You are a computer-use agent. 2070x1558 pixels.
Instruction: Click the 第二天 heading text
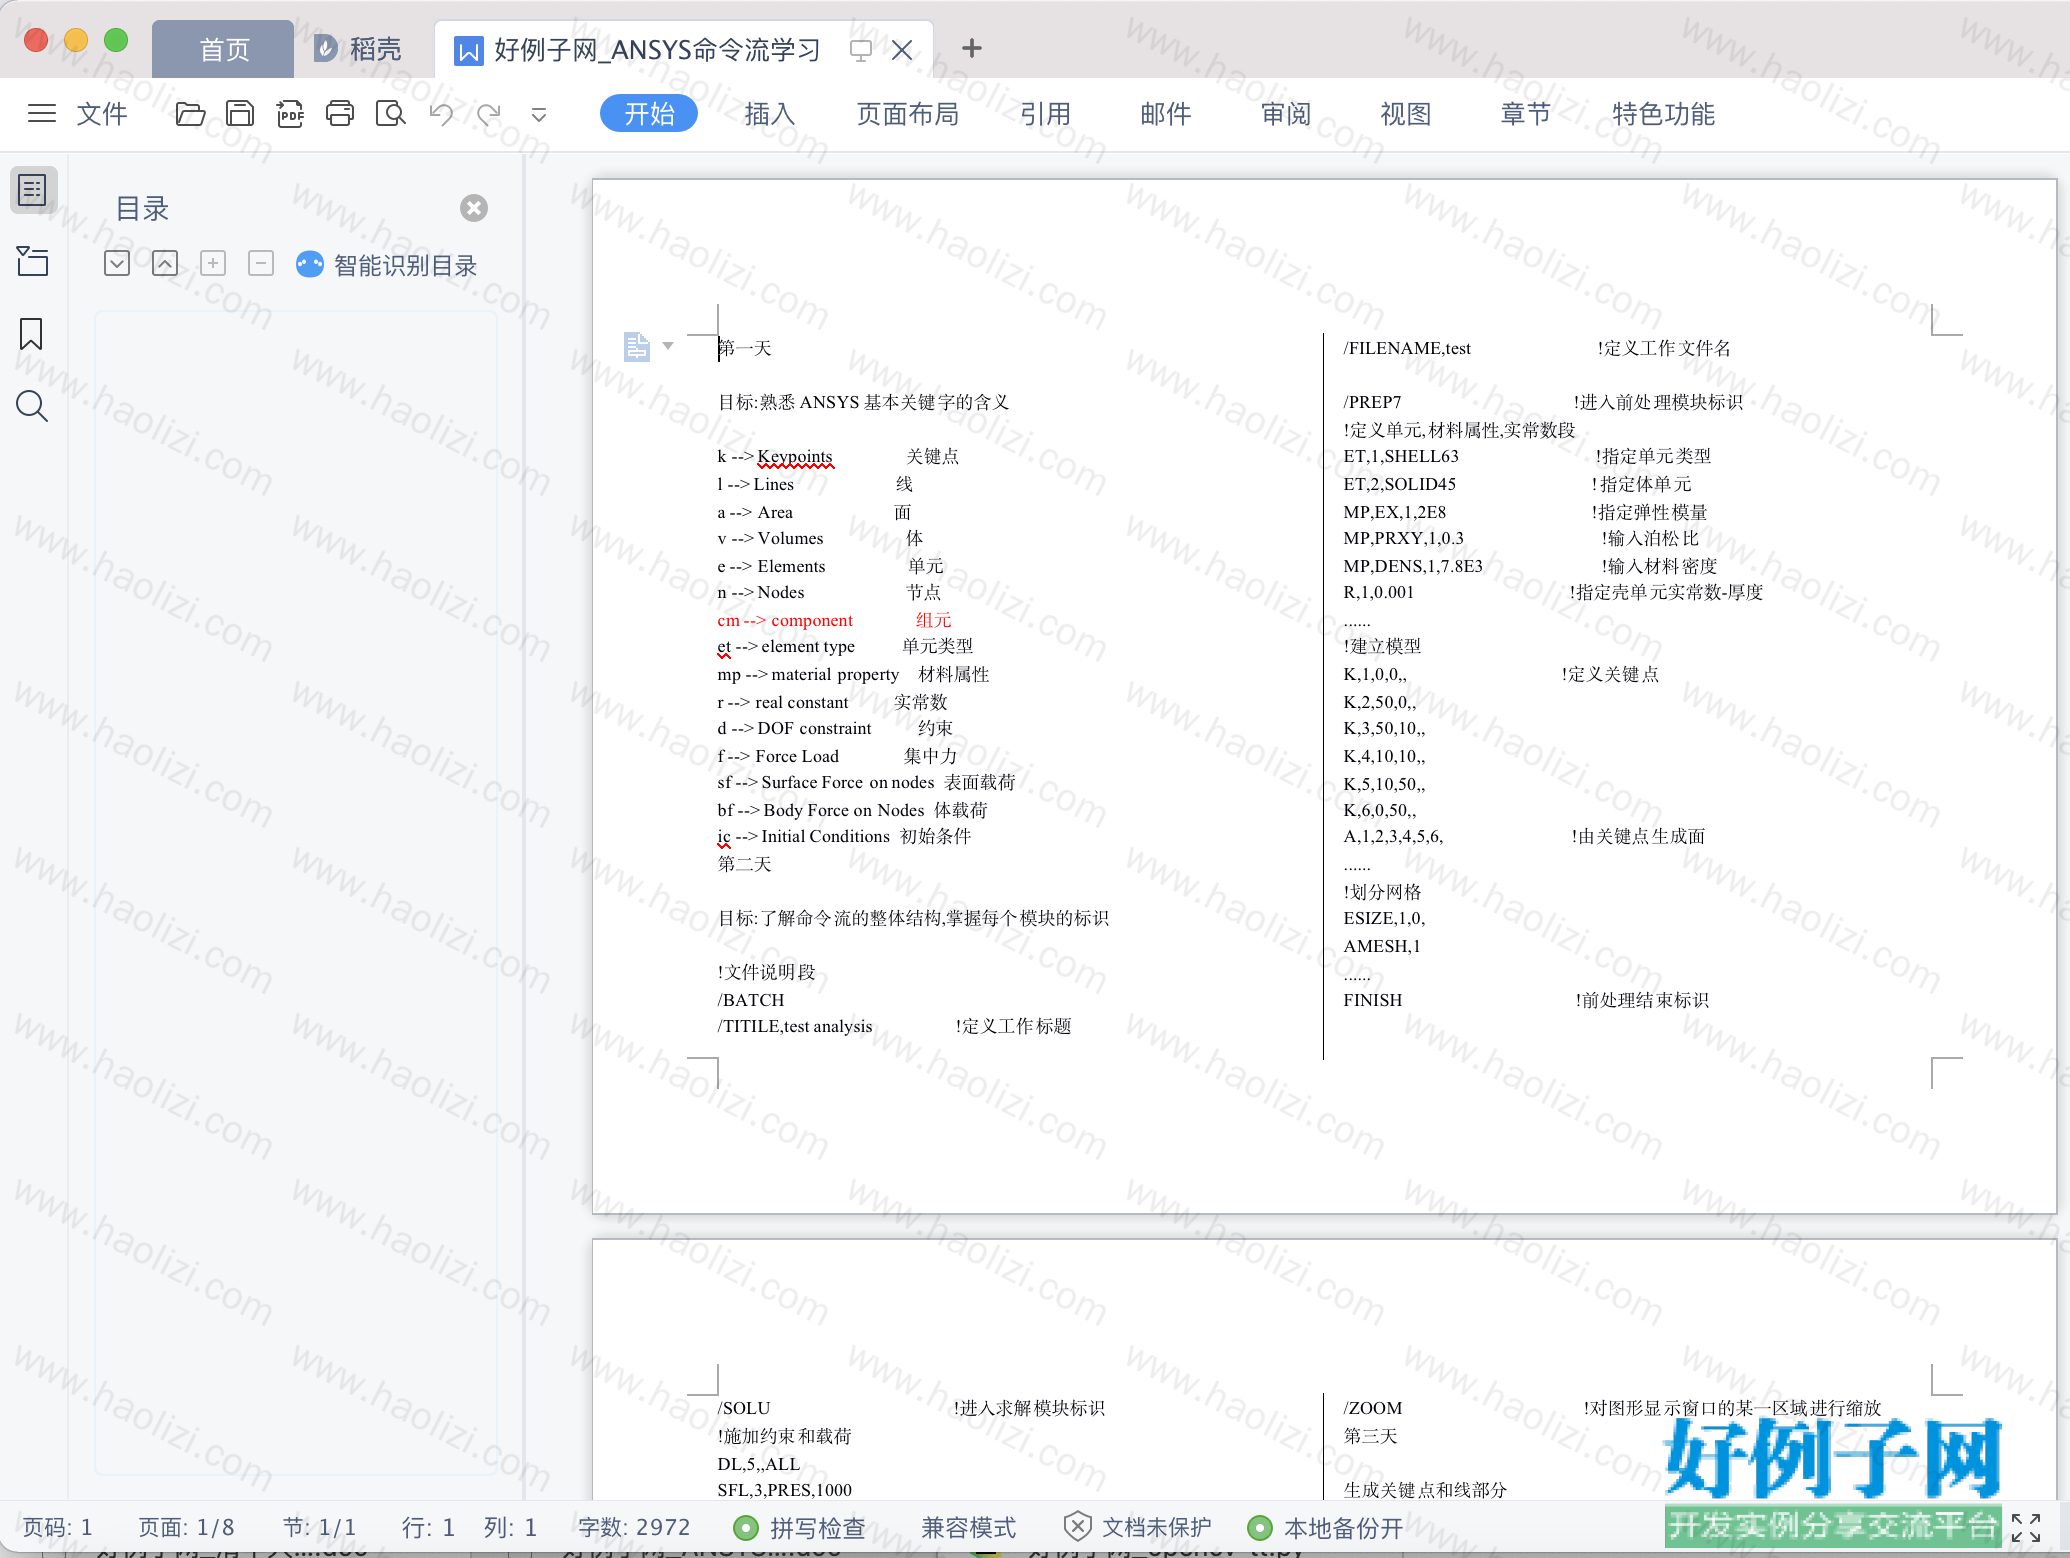[x=745, y=864]
